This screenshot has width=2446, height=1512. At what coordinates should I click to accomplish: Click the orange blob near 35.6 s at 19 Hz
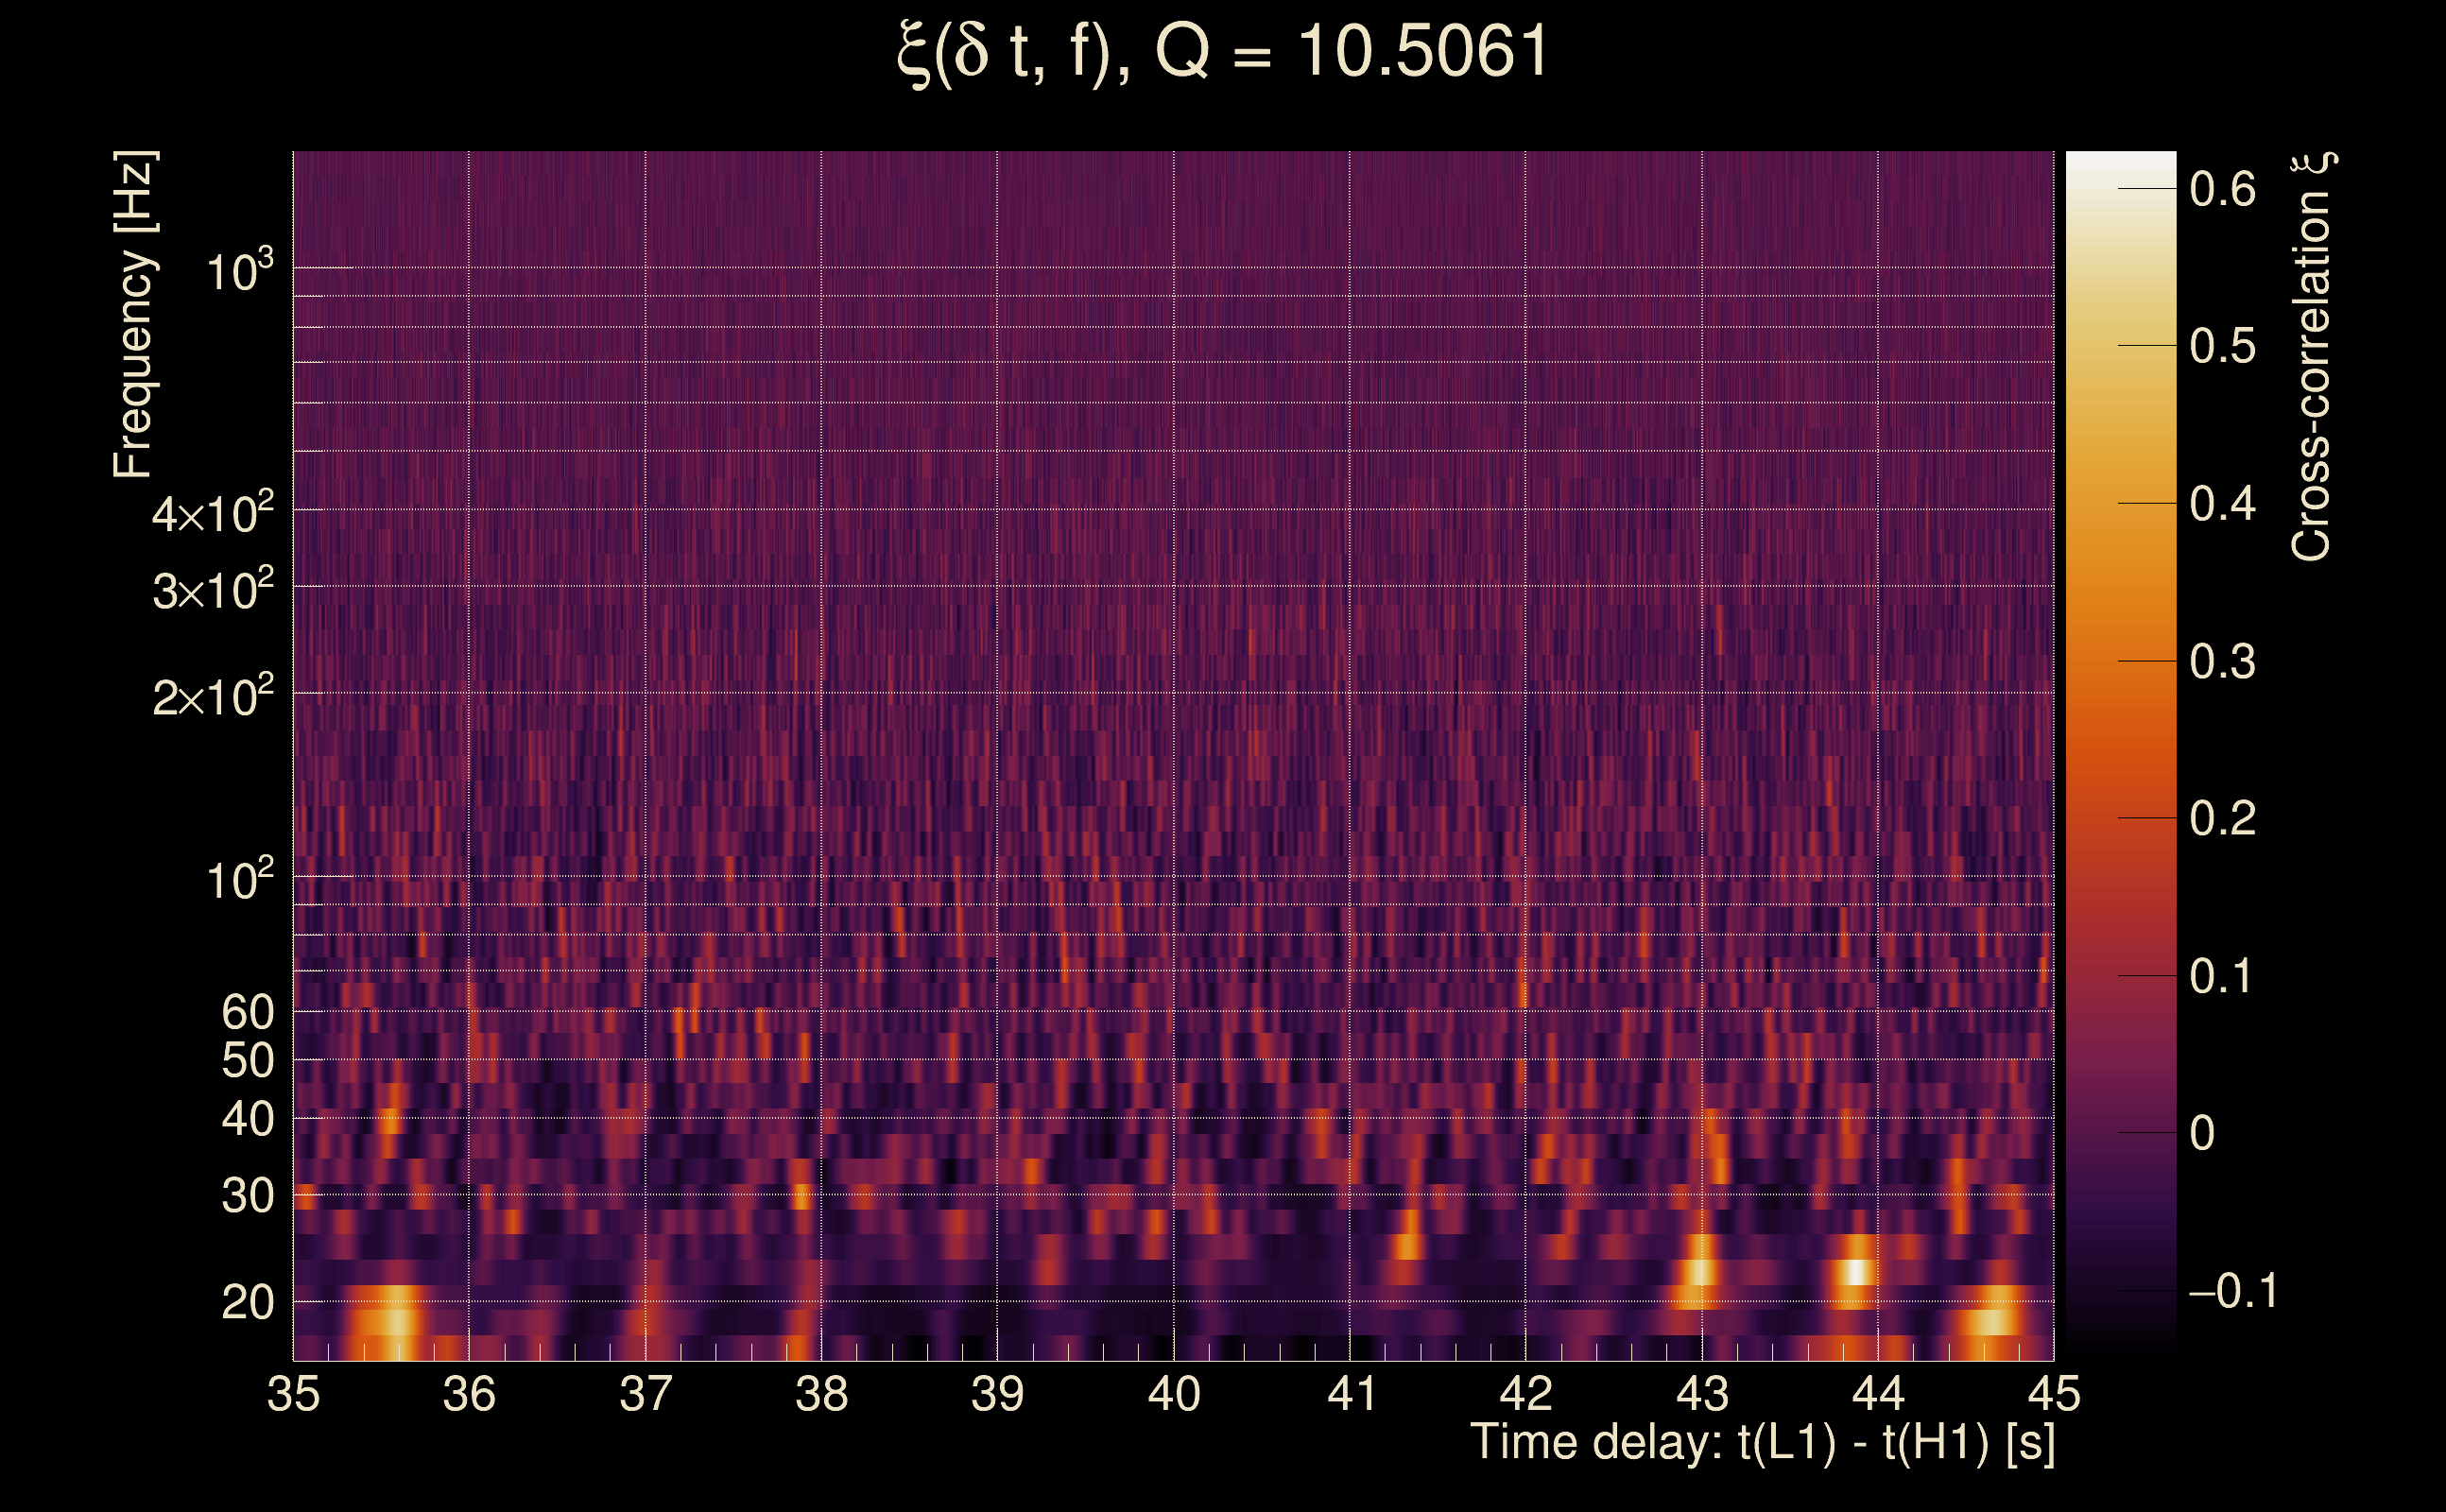[x=396, y=1322]
